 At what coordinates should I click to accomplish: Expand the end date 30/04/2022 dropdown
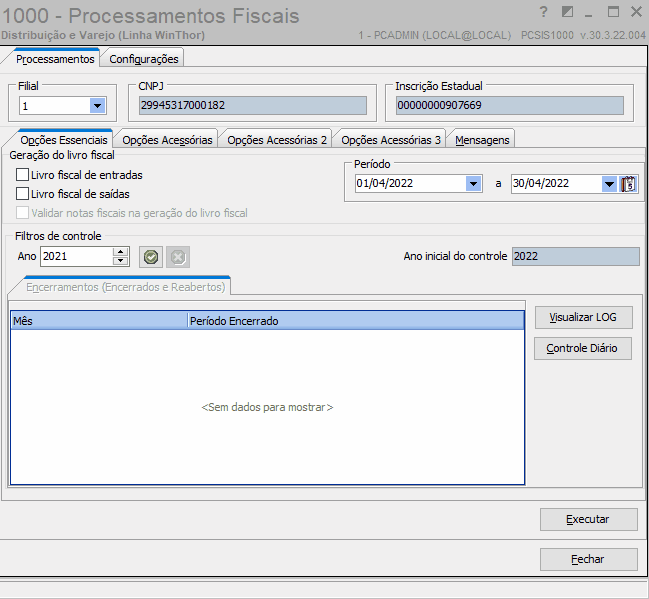click(609, 184)
